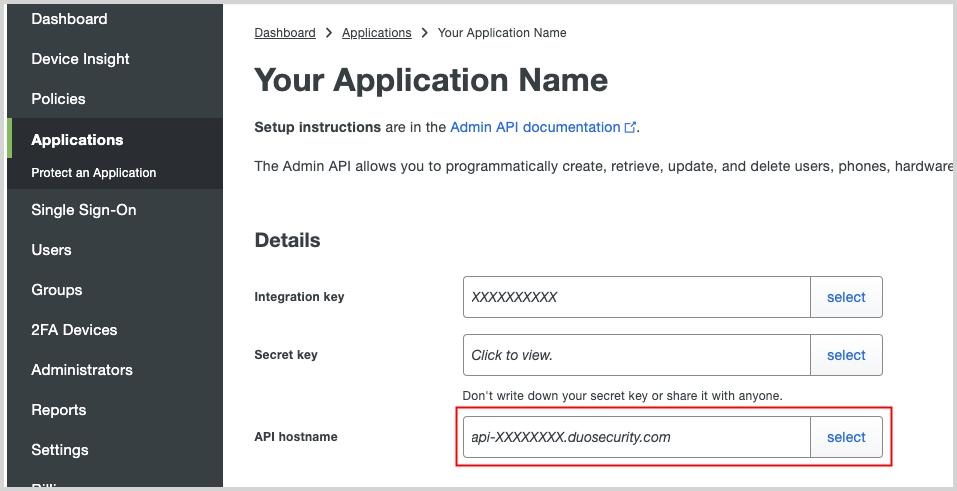
Task: Click external link icon after documentation
Action: click(x=630, y=128)
